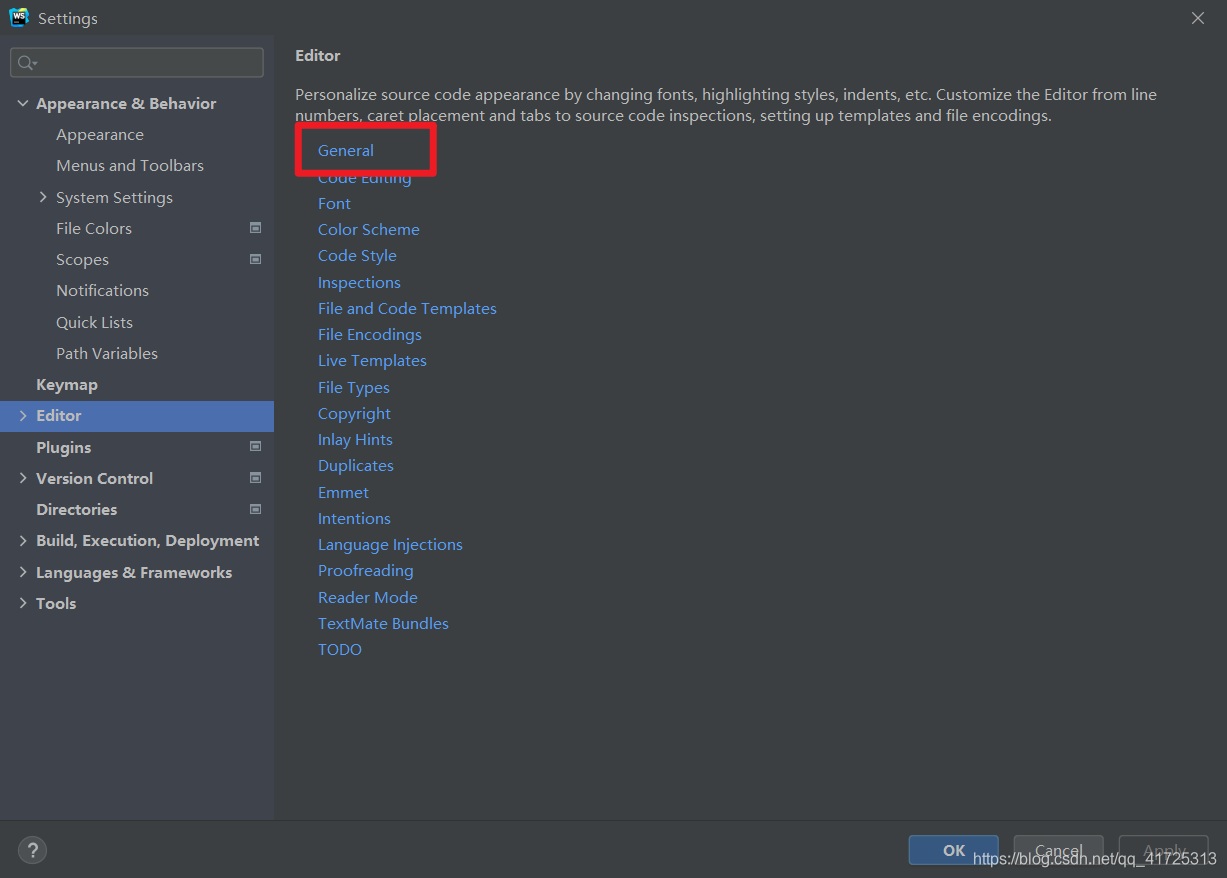This screenshot has width=1227, height=878.
Task: Click the project-level icon next to Directories
Action: point(255,509)
